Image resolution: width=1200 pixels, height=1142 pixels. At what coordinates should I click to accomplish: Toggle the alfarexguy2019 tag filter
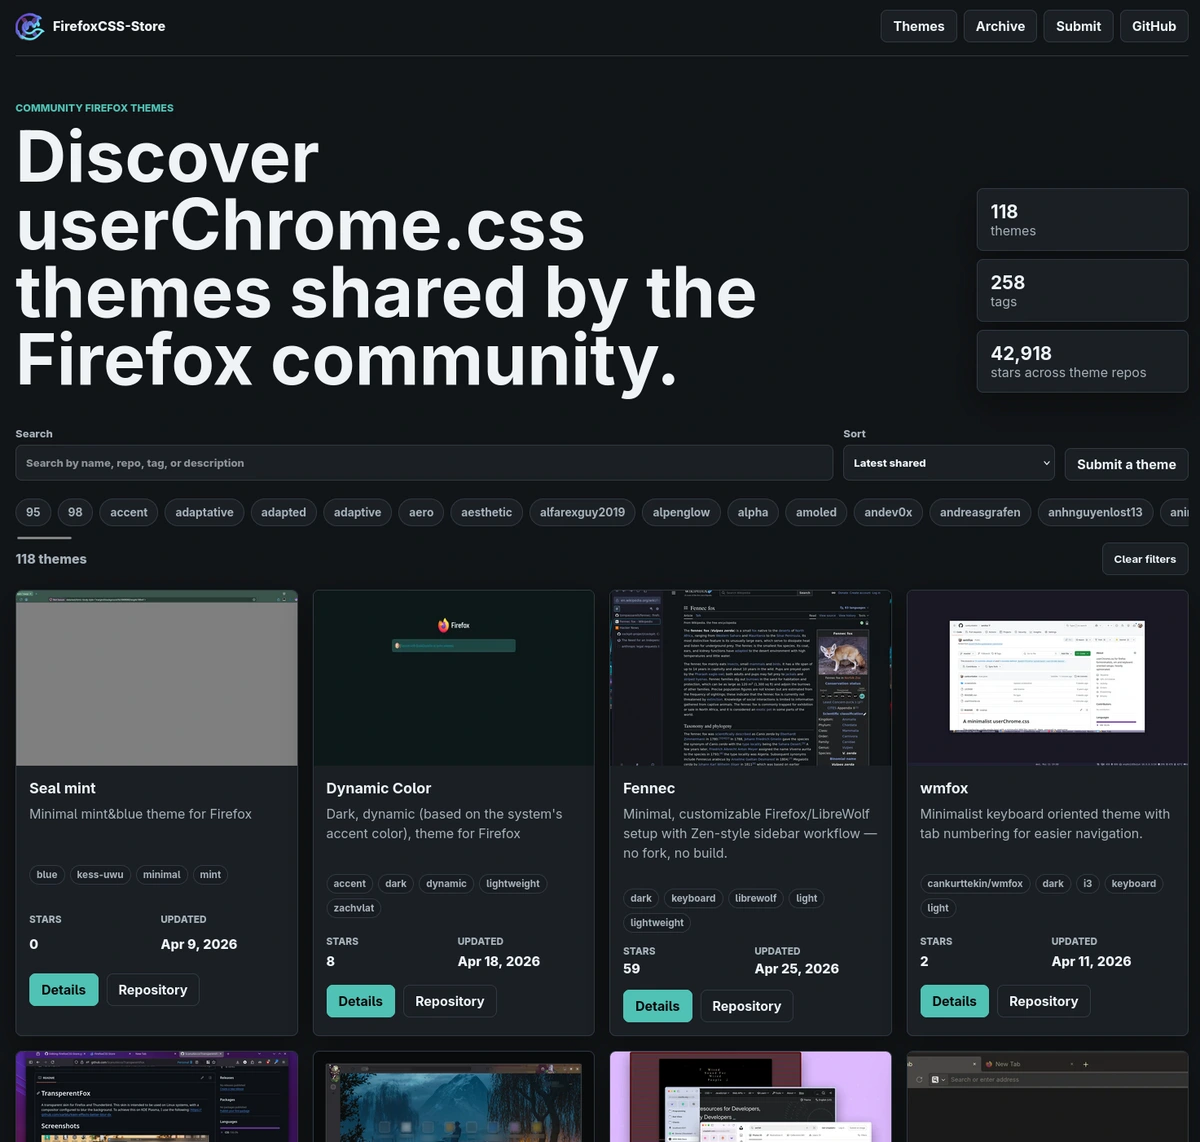pyautogui.click(x=582, y=512)
